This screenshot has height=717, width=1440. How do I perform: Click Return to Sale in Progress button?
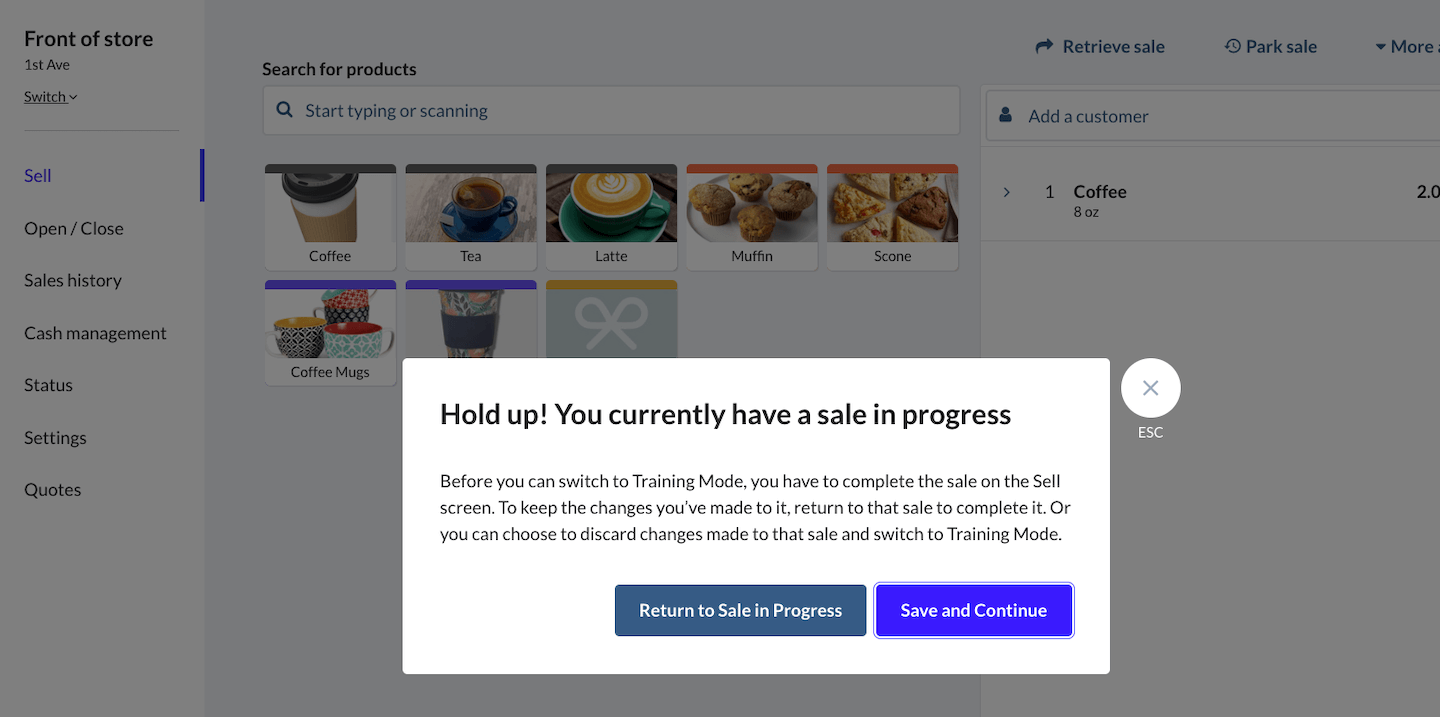[x=740, y=610]
